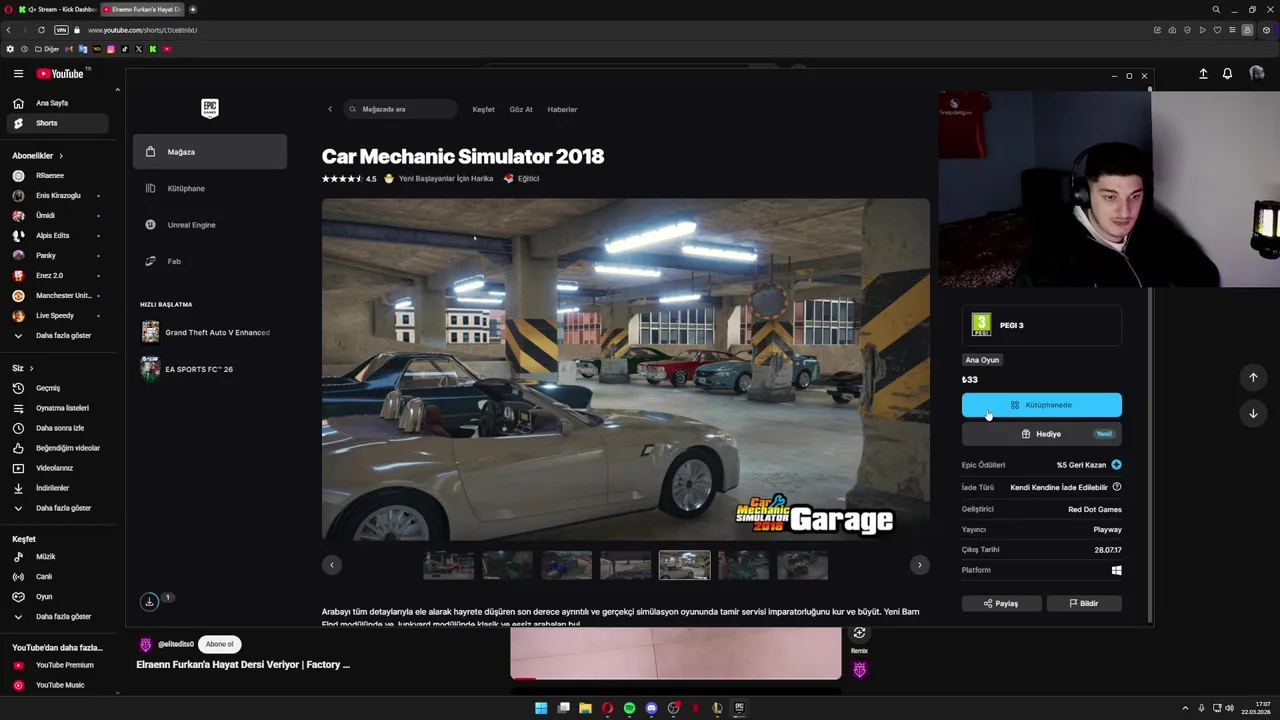Viewport: 1280px width, 720px height.
Task: Click the YouTube upload arrow icon
Action: [1203, 74]
